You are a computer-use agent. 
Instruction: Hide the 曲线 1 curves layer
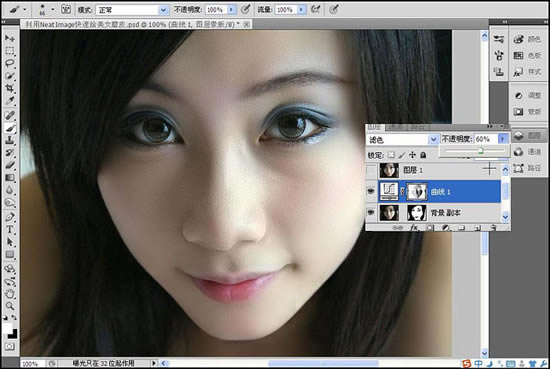[x=371, y=191]
